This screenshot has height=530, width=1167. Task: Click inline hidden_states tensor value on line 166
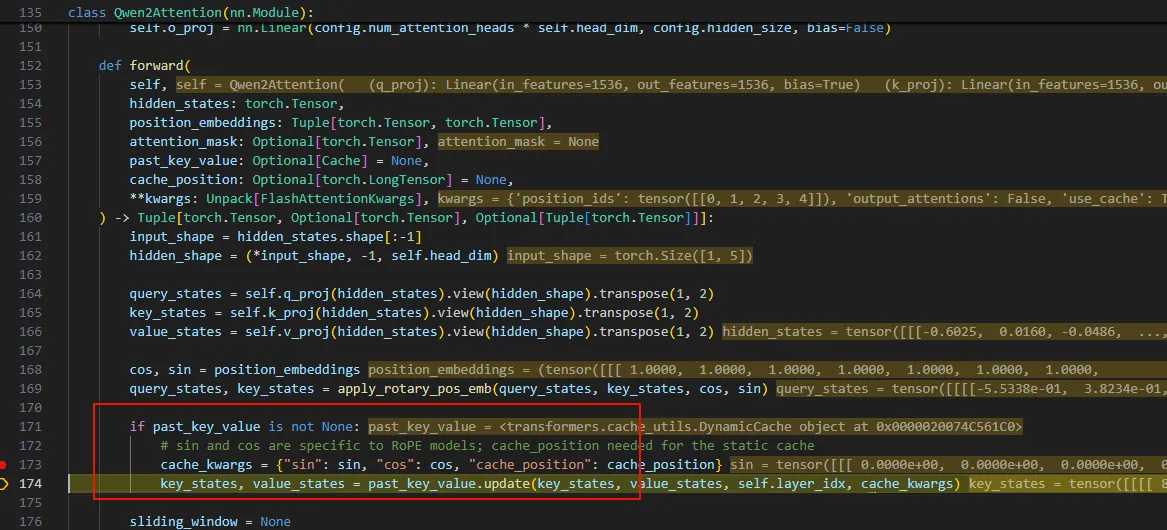(x=944, y=332)
